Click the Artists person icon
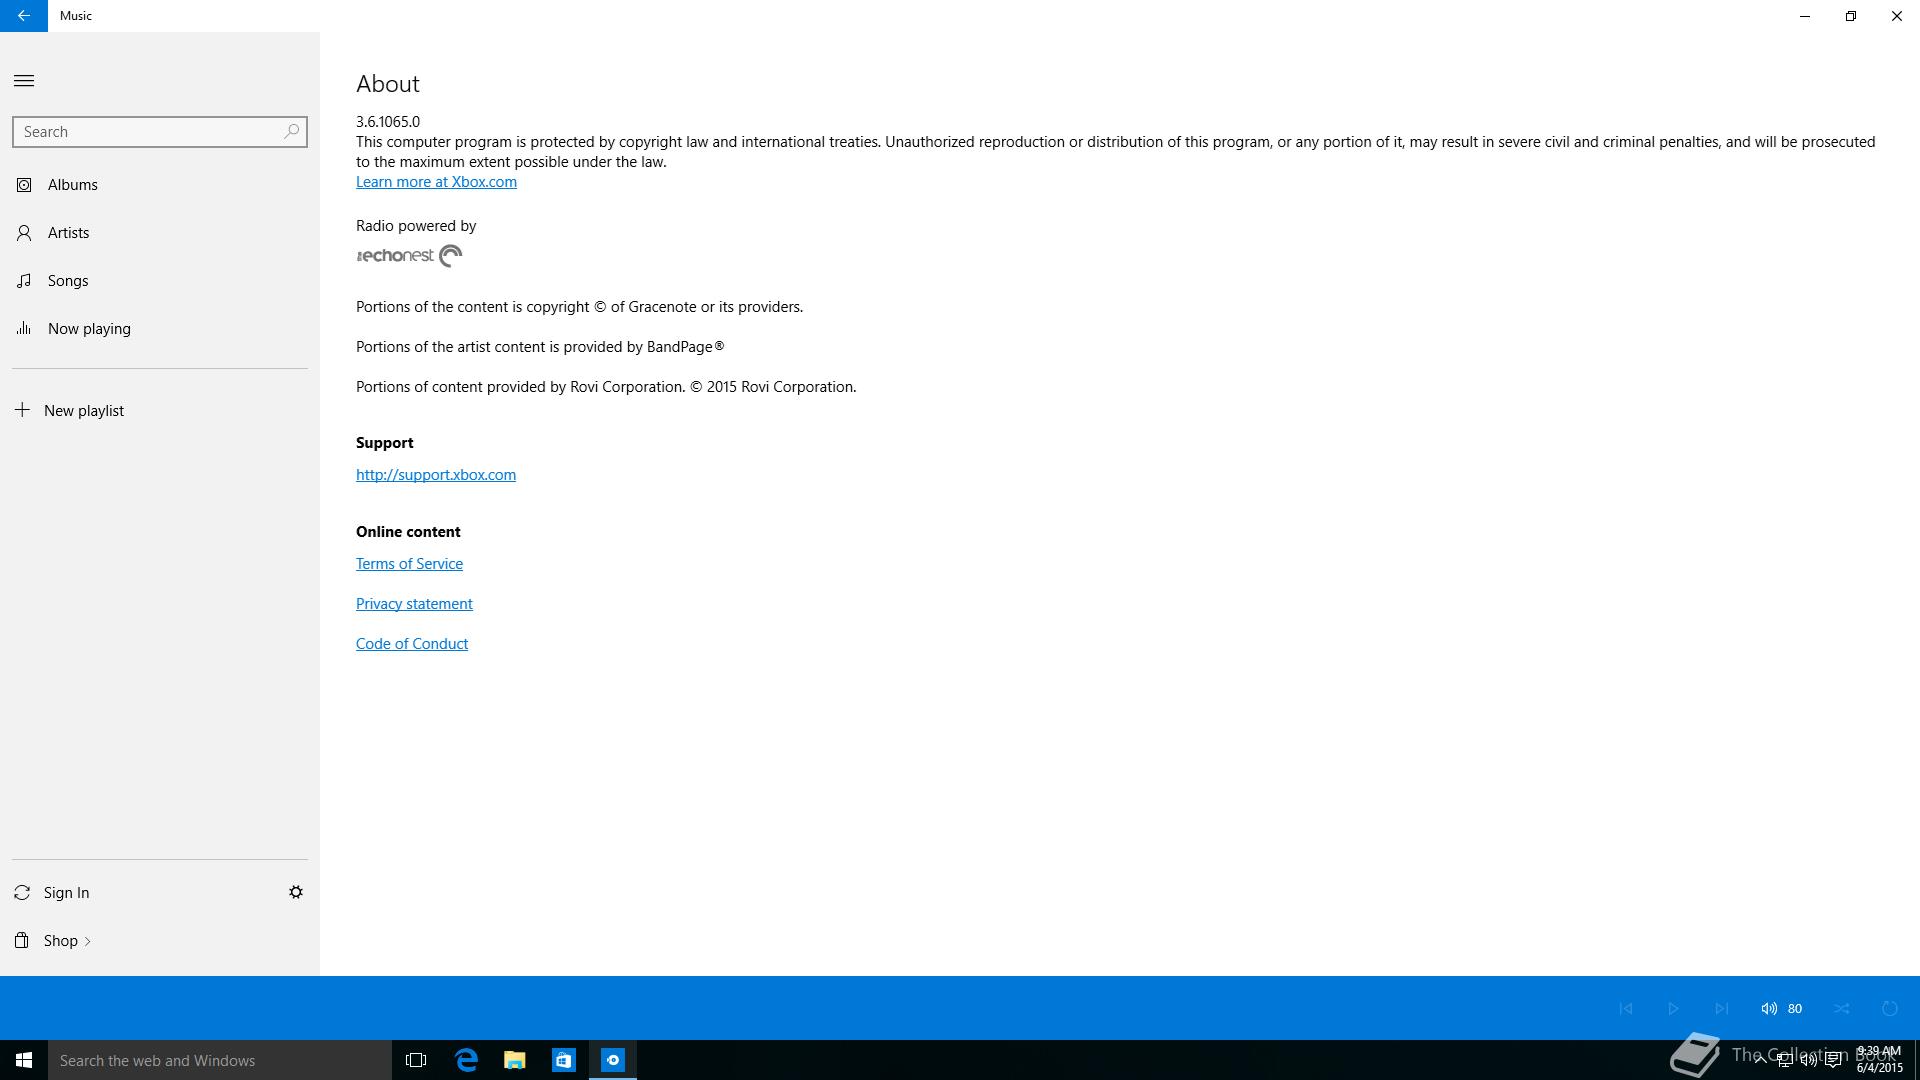Screen dimensions: 1920x1080 (x=24, y=233)
